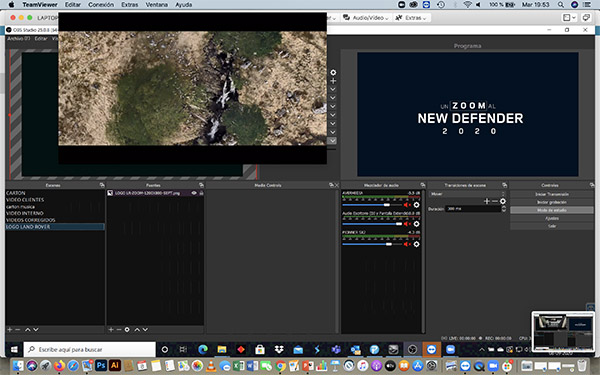Open Conexión menu in macOS menu bar
The image size is (600, 375).
click(x=101, y=5)
